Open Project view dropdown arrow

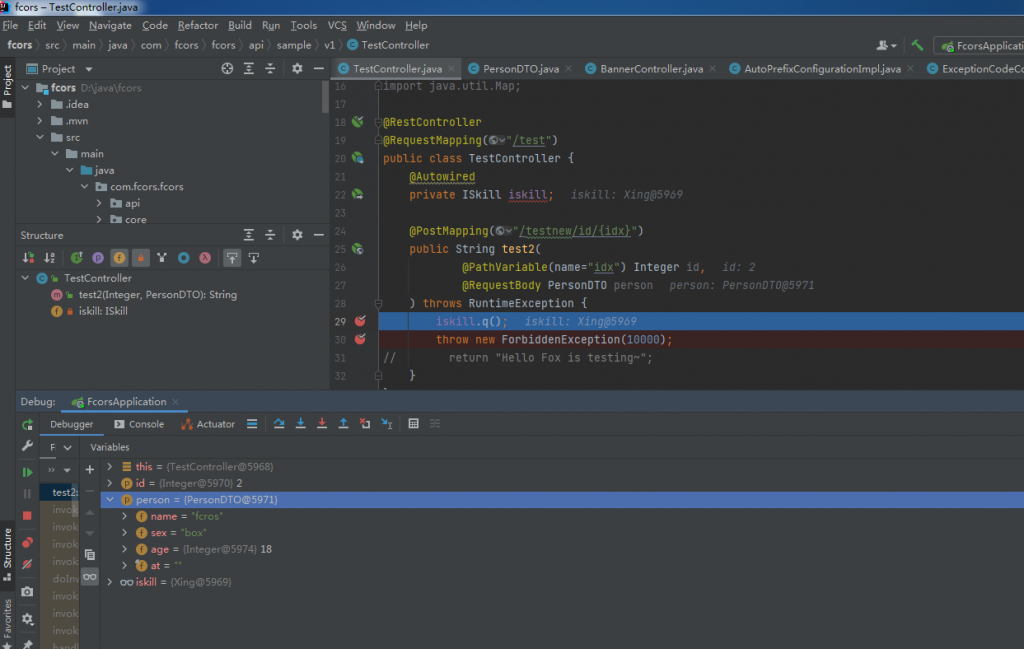click(x=89, y=69)
